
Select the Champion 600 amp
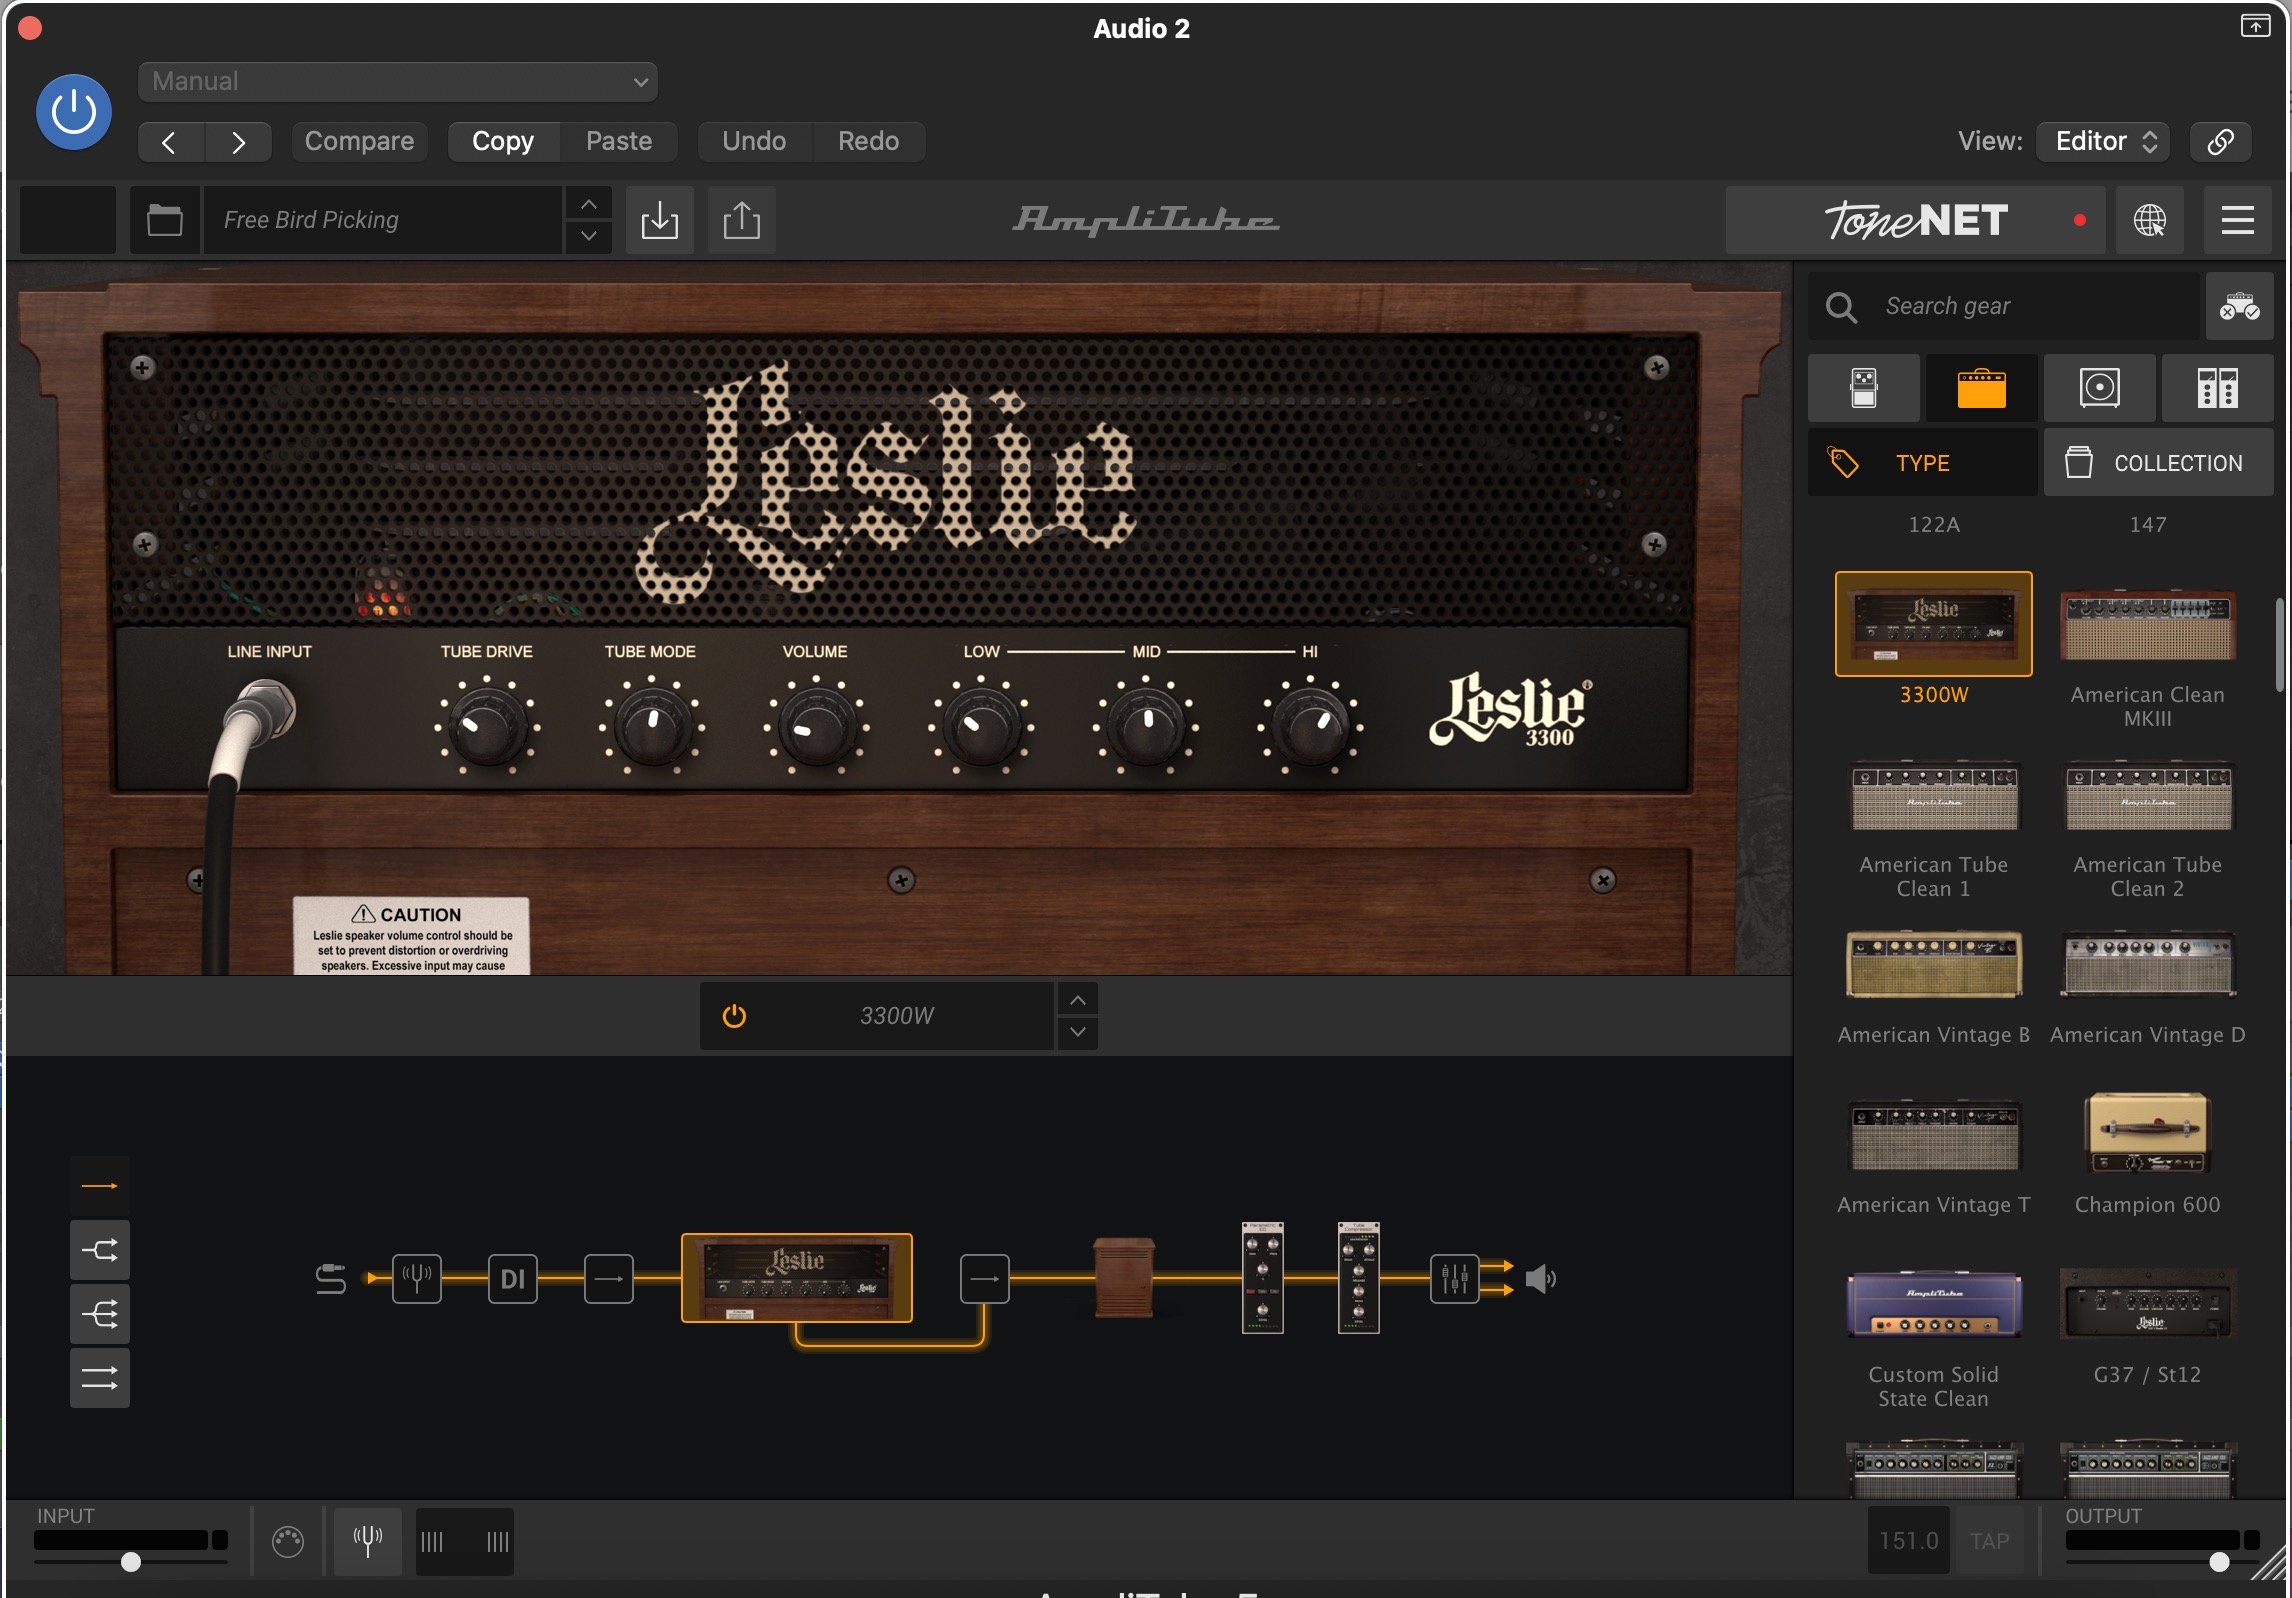[x=2147, y=1133]
